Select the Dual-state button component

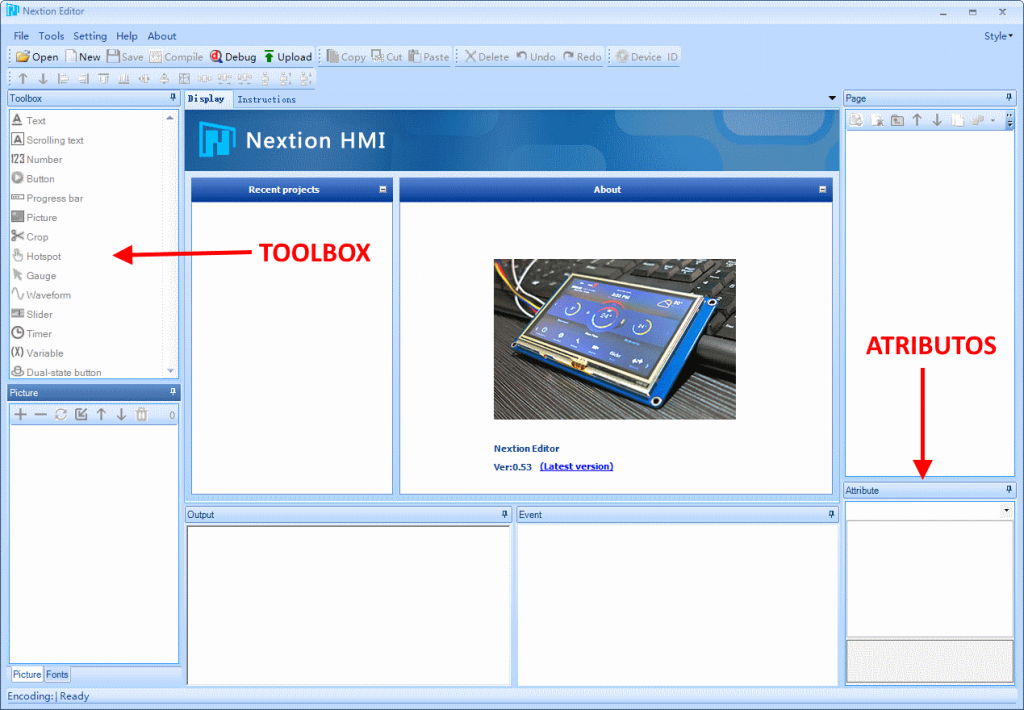click(x=56, y=372)
